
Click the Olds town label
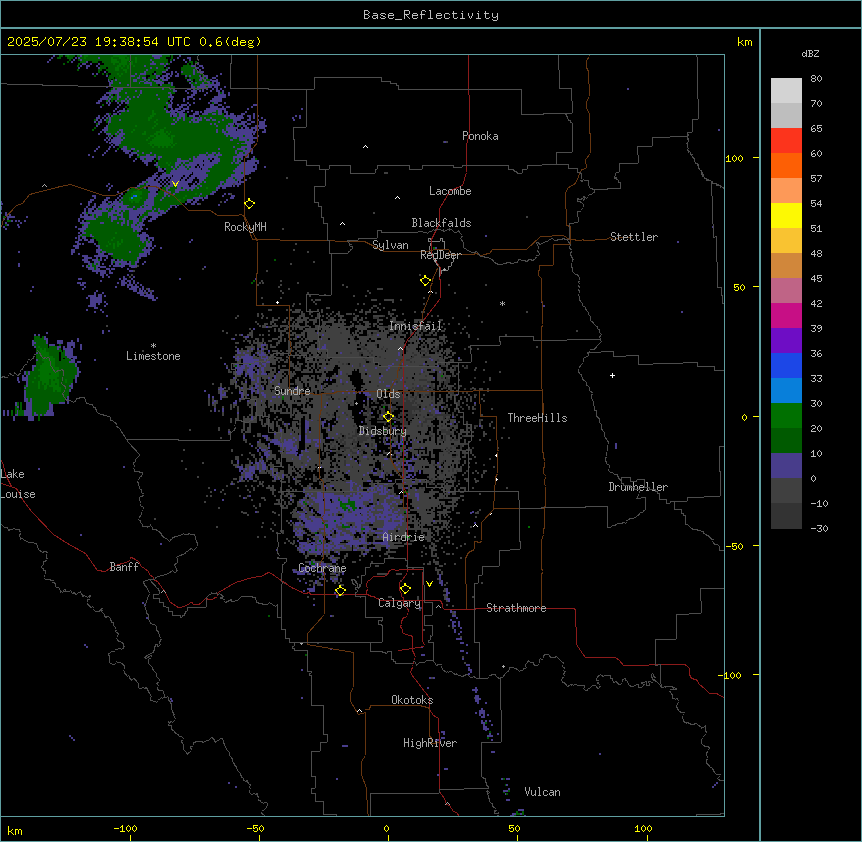pos(388,394)
